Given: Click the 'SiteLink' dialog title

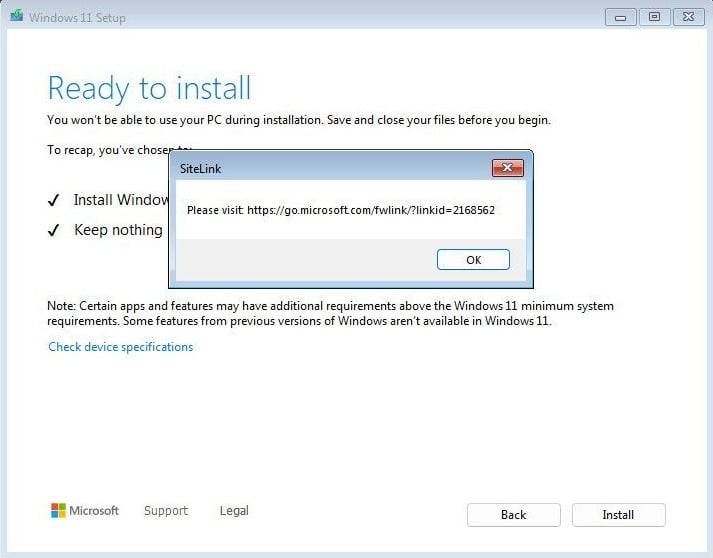Looking at the screenshot, I should point(201,169).
